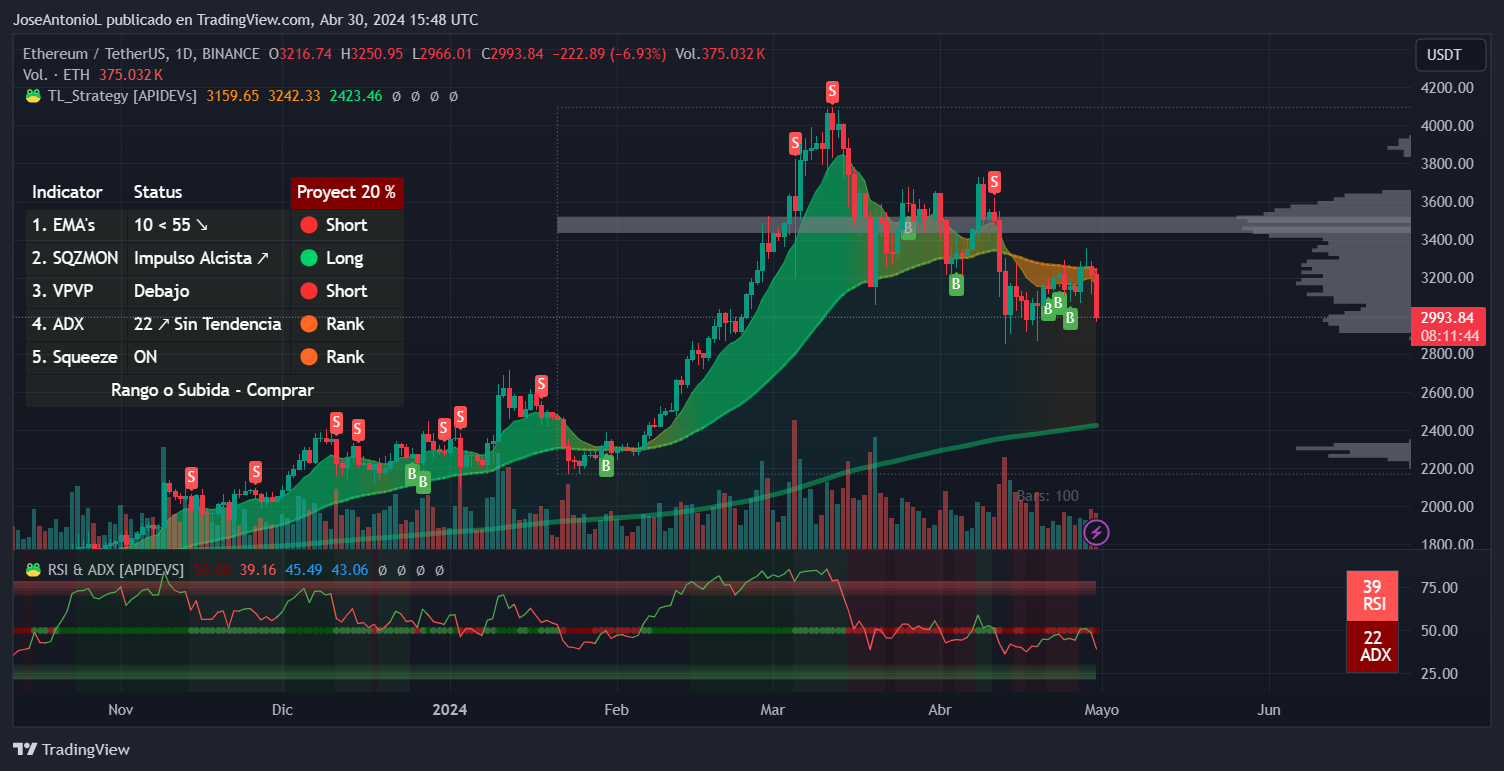Click the green 2423.46 strategy value
Viewport: 1504px width, 771px height.
(356, 96)
